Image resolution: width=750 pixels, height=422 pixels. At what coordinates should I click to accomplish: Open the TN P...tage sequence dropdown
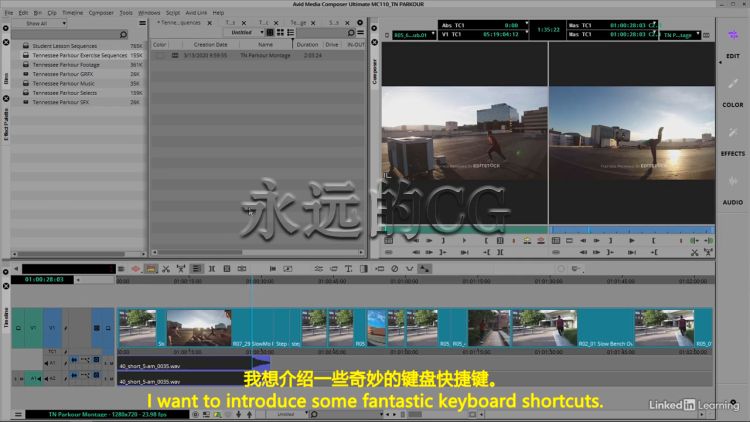coord(681,35)
